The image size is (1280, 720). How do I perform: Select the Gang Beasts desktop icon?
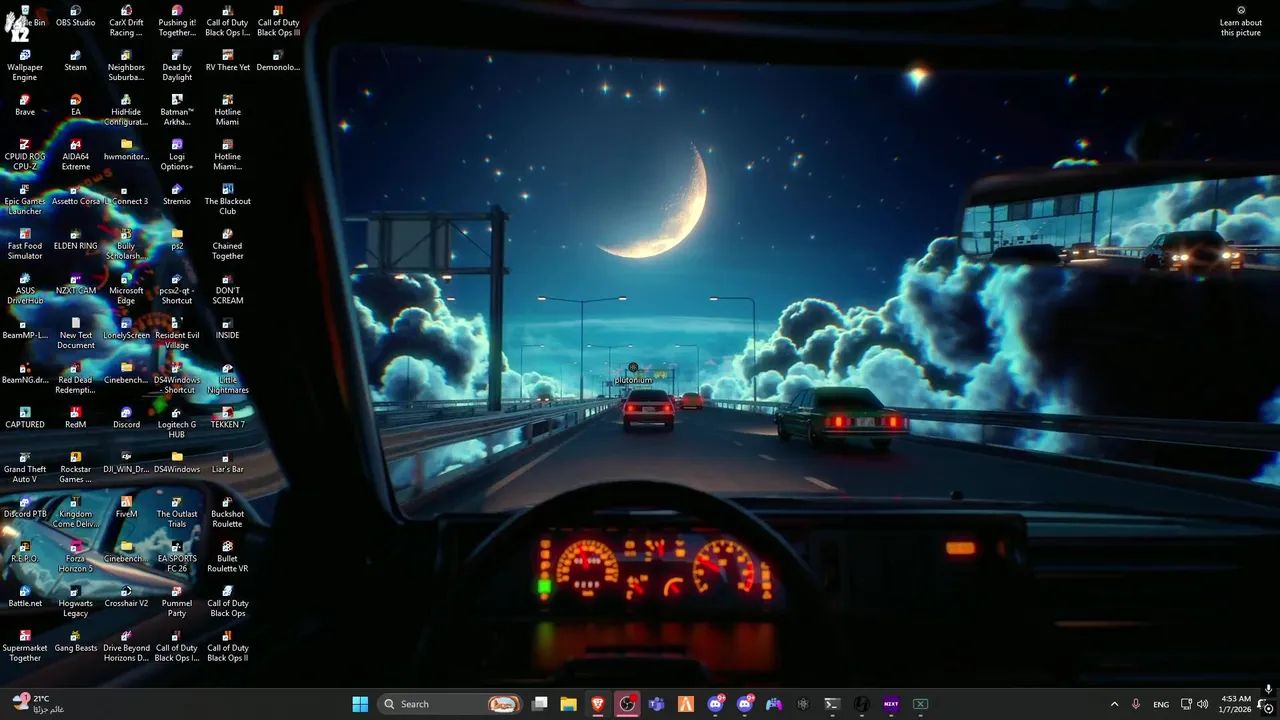tap(75, 642)
